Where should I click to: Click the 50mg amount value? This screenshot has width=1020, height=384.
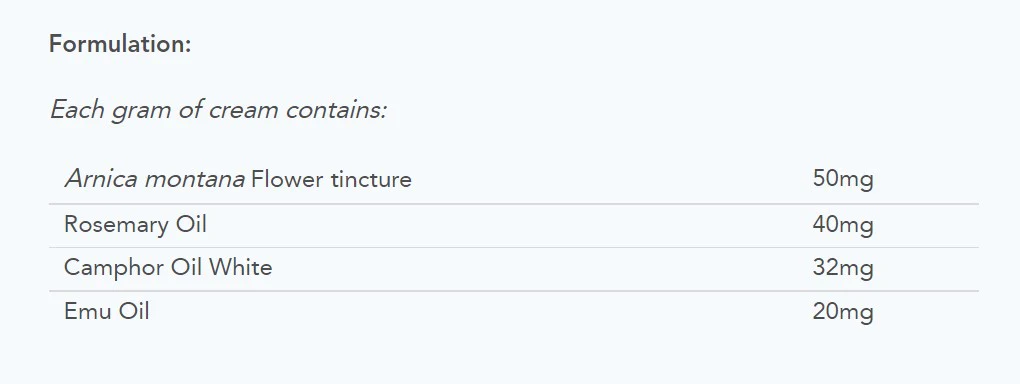842,179
